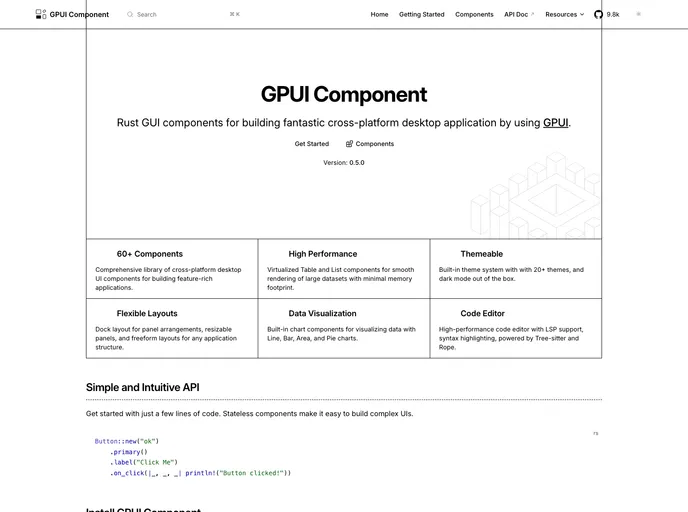Expand the Resources dropdown menu
The width and height of the screenshot is (688, 512).
pos(561,14)
